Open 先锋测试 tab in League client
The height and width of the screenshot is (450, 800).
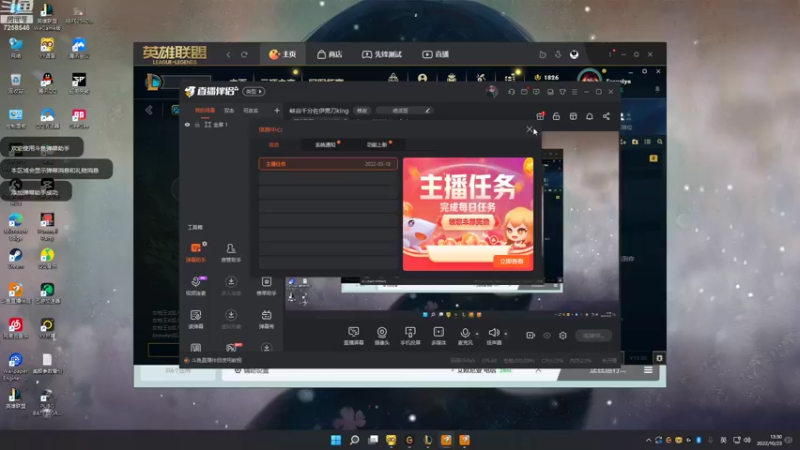tap(382, 54)
